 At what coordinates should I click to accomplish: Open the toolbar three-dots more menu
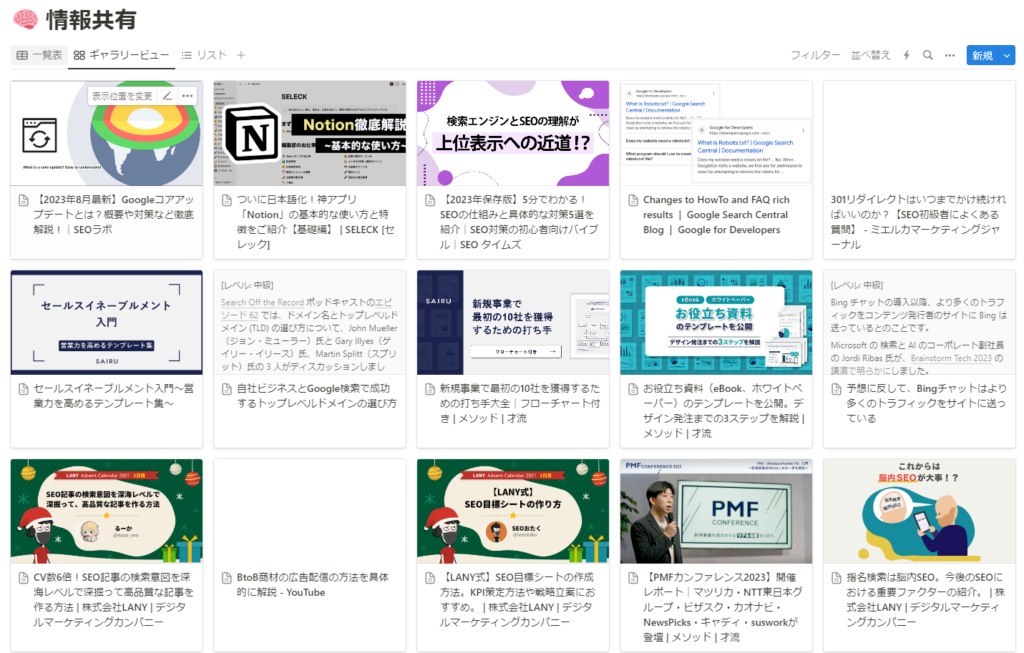pos(950,56)
